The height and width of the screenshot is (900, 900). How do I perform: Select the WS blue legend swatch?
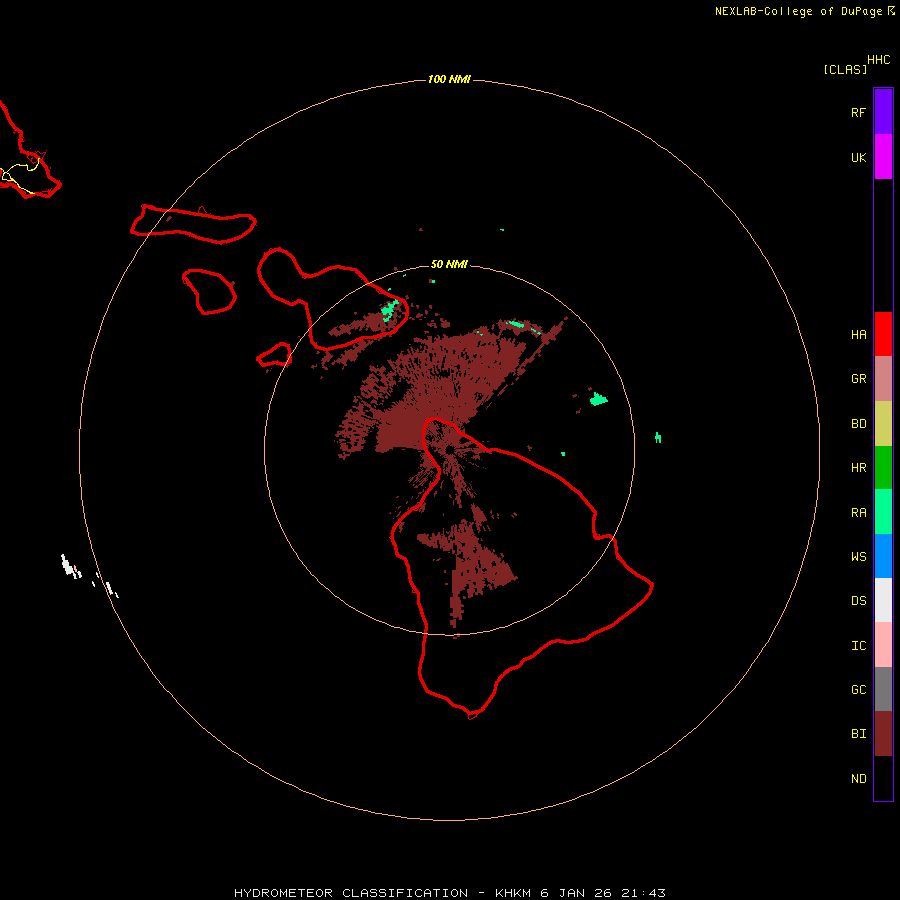point(883,556)
